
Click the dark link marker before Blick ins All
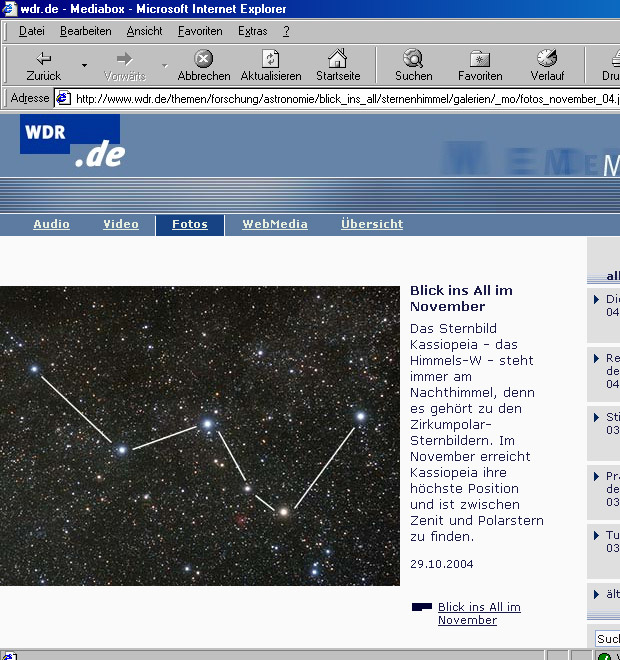[422, 607]
